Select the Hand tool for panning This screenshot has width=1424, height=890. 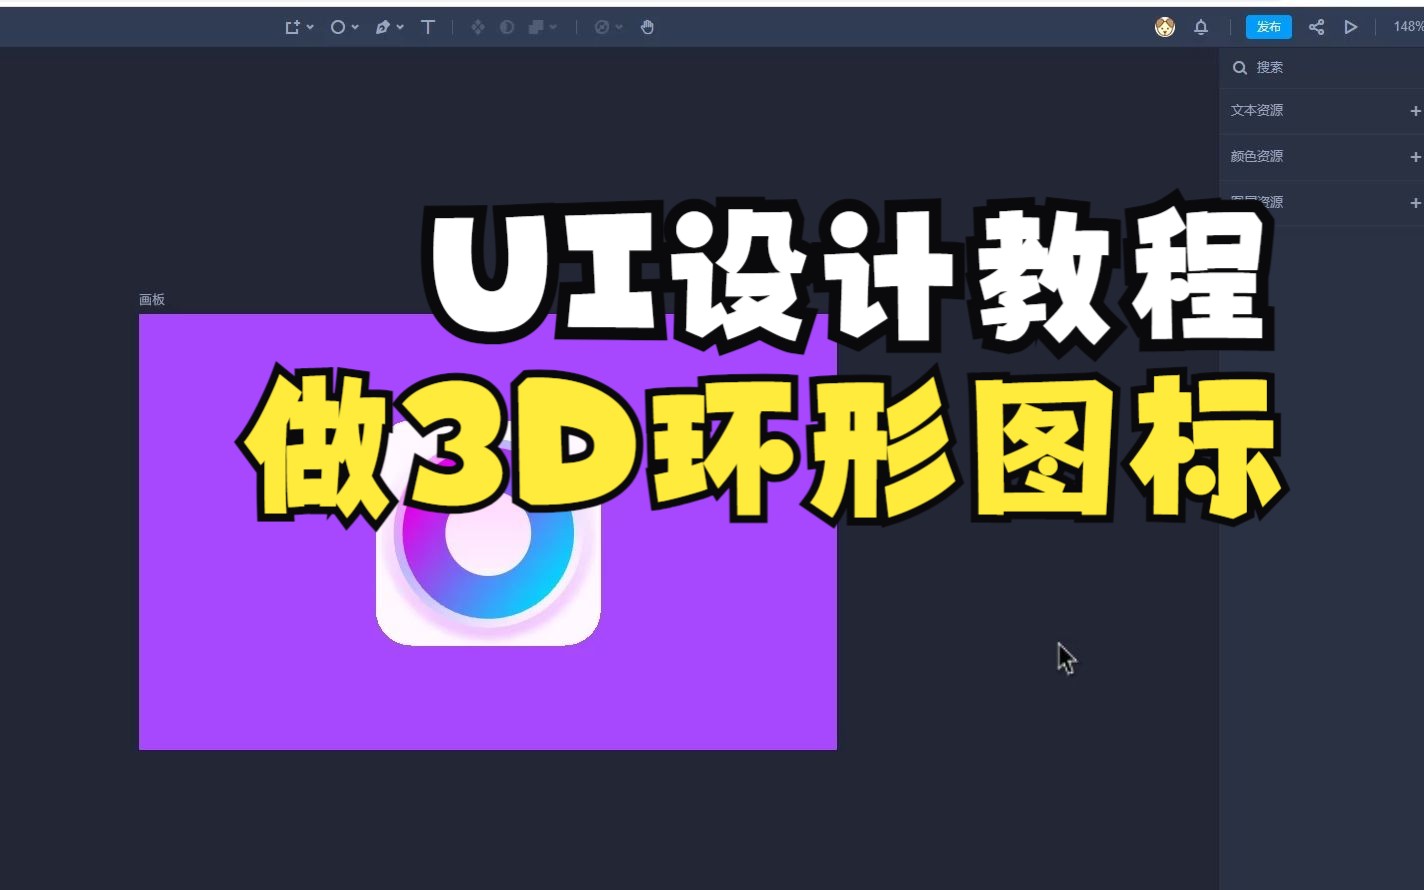(x=647, y=27)
